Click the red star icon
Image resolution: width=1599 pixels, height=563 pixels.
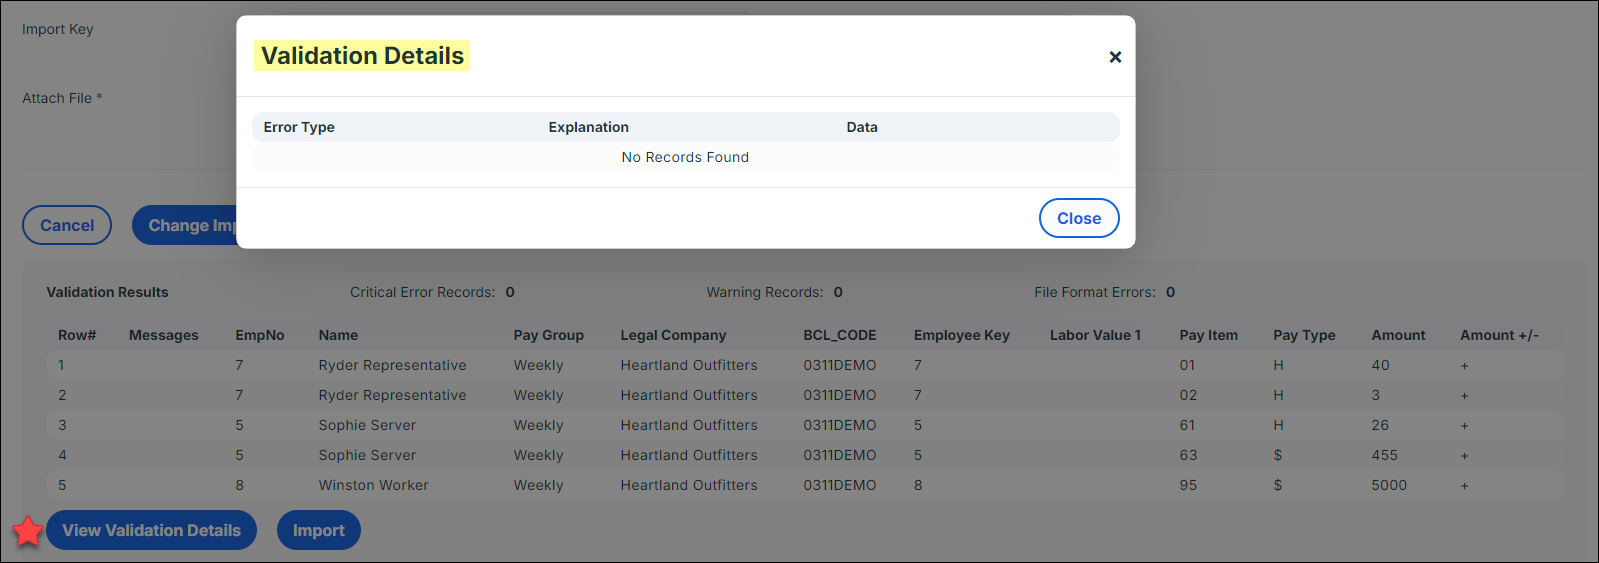click(28, 531)
